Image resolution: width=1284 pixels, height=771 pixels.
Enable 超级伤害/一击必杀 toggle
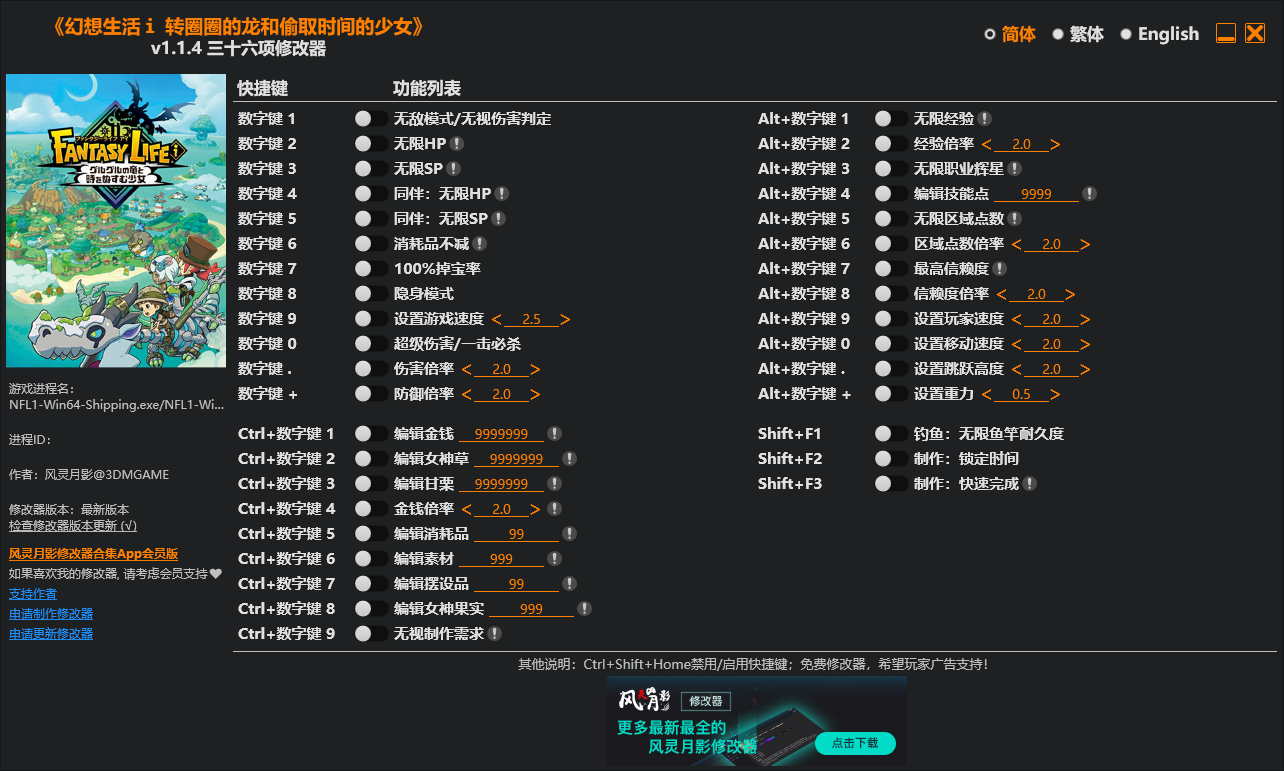click(371, 344)
